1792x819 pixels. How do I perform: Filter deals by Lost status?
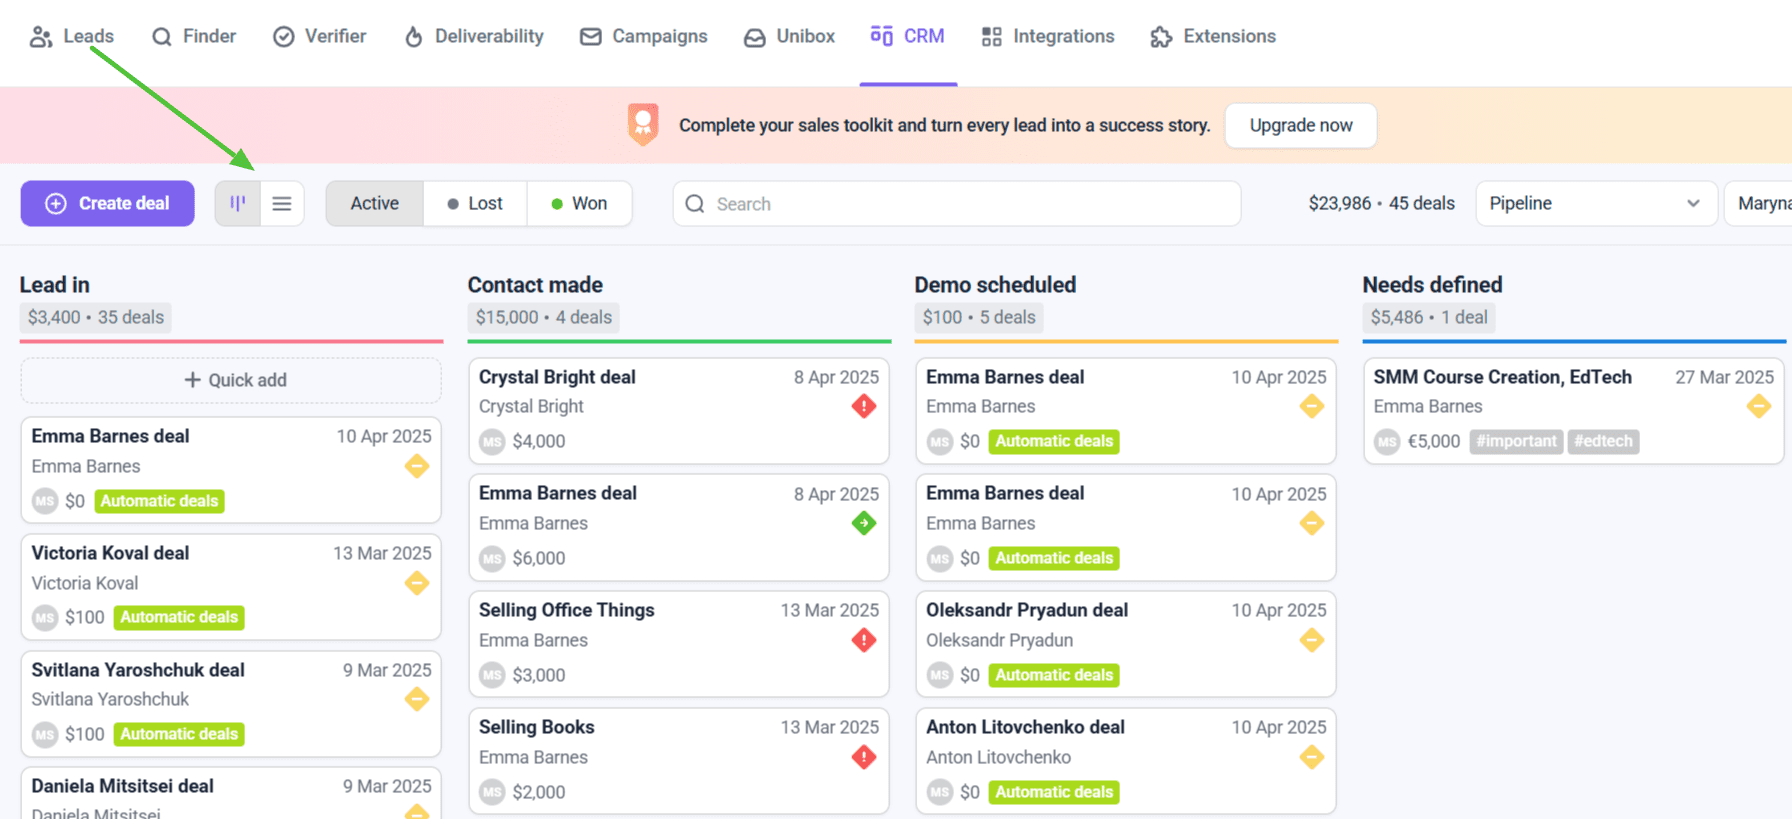475,204
